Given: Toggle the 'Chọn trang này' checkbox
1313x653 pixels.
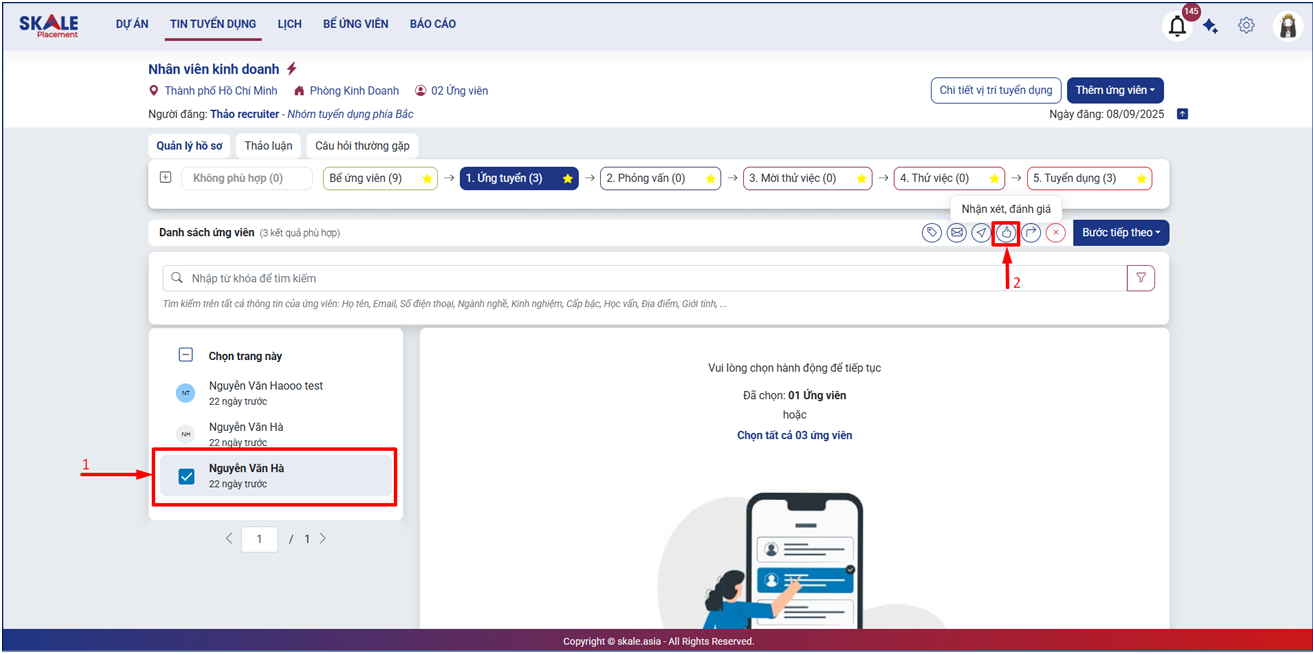Looking at the screenshot, I should 186,355.
